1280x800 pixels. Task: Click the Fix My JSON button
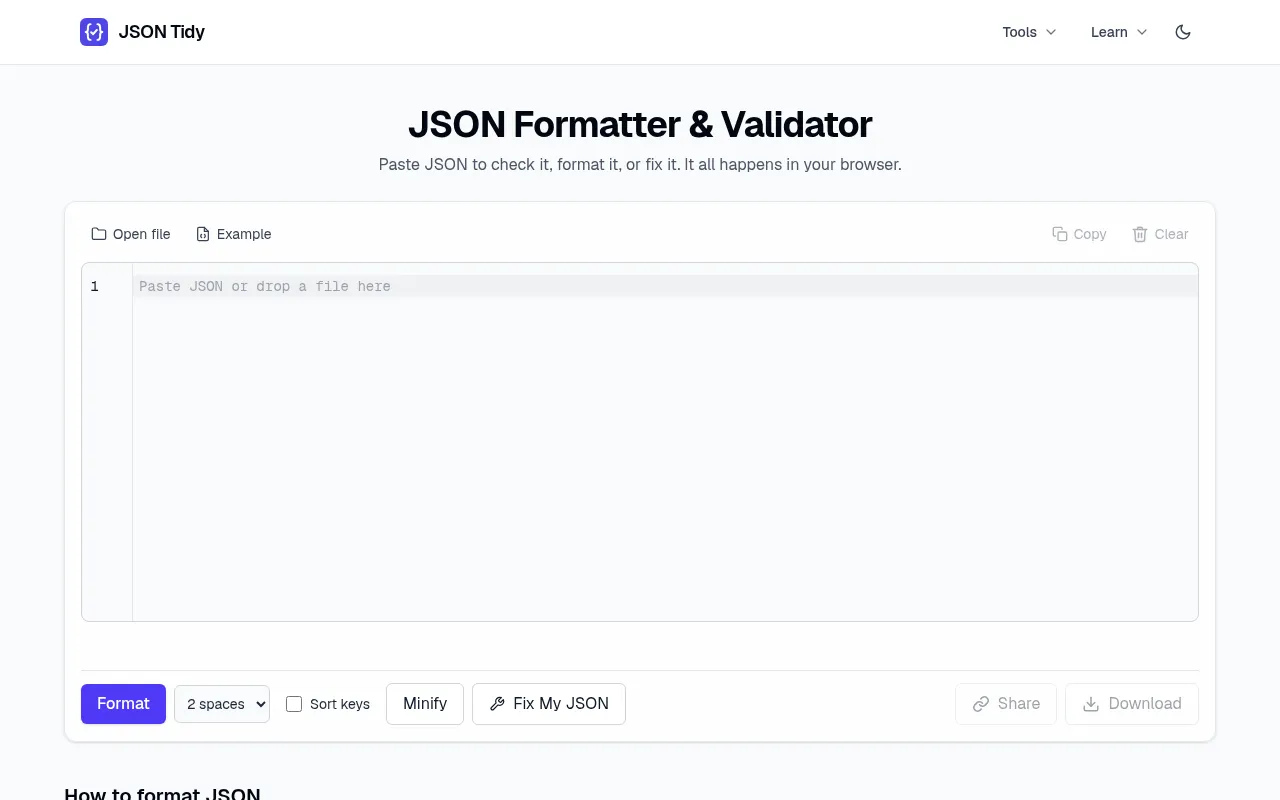pyautogui.click(x=549, y=704)
